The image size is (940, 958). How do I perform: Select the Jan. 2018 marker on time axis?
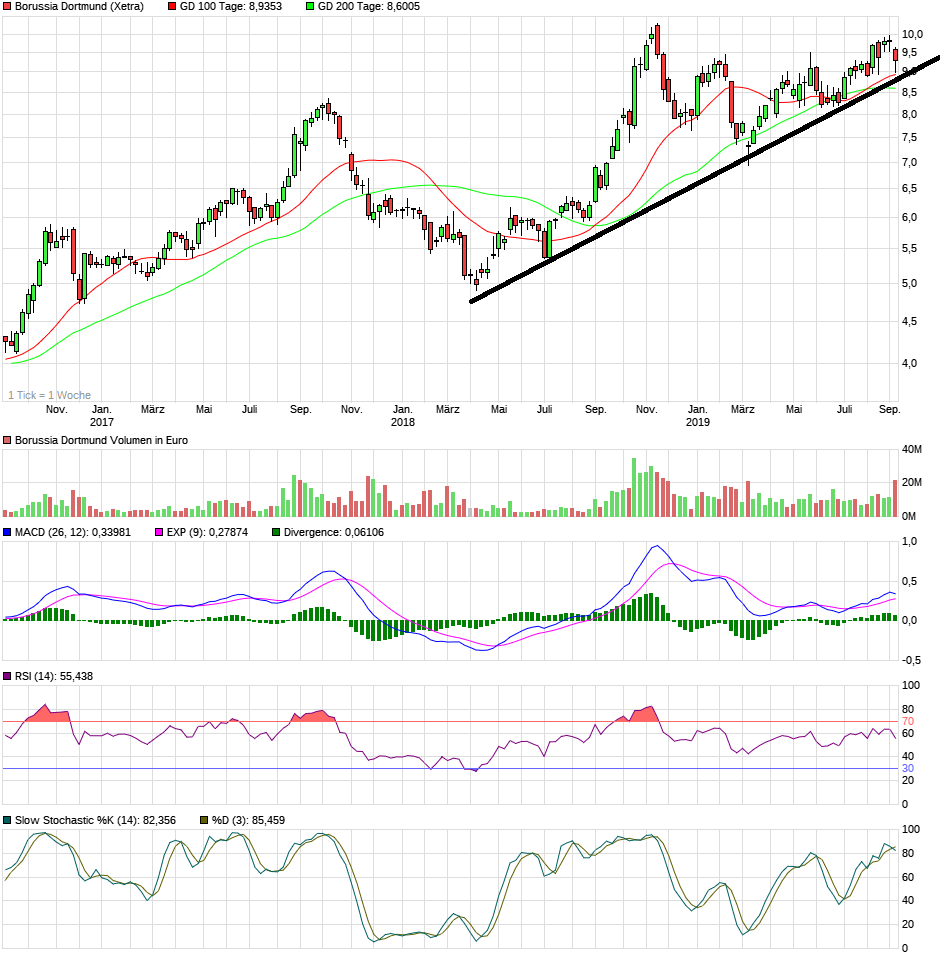pyautogui.click(x=402, y=415)
